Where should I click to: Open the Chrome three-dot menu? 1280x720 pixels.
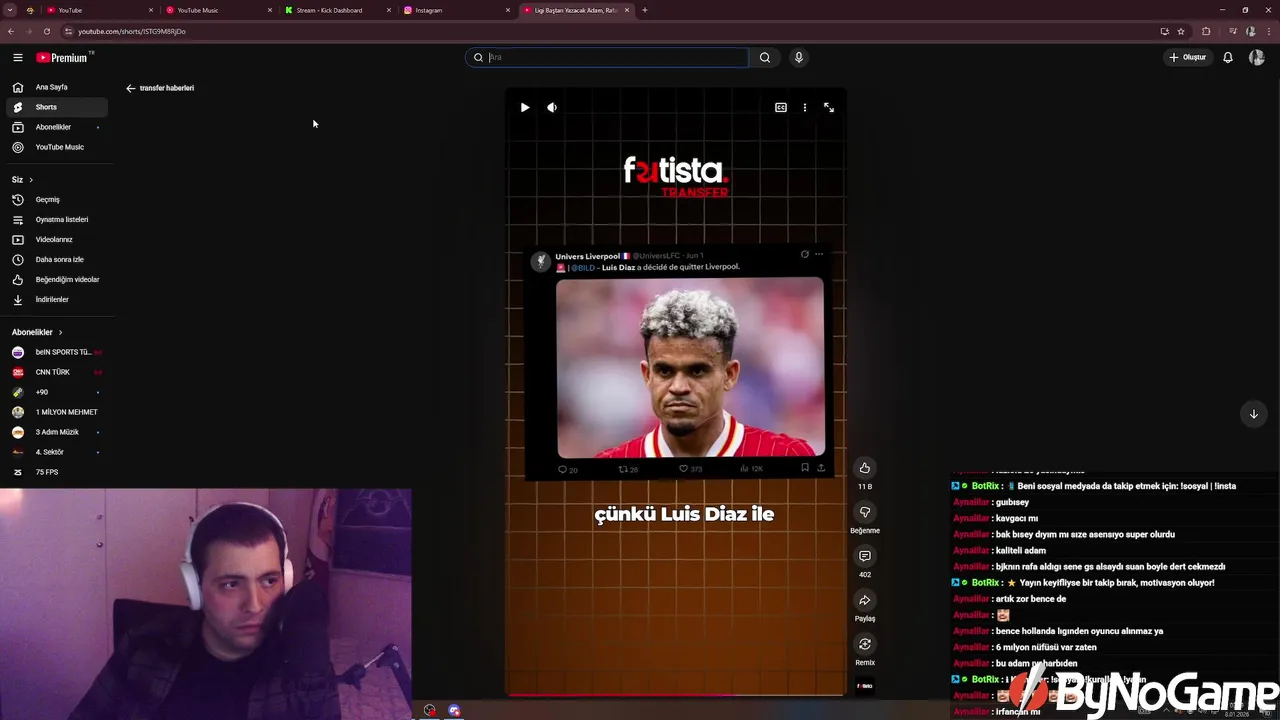tap(1269, 31)
